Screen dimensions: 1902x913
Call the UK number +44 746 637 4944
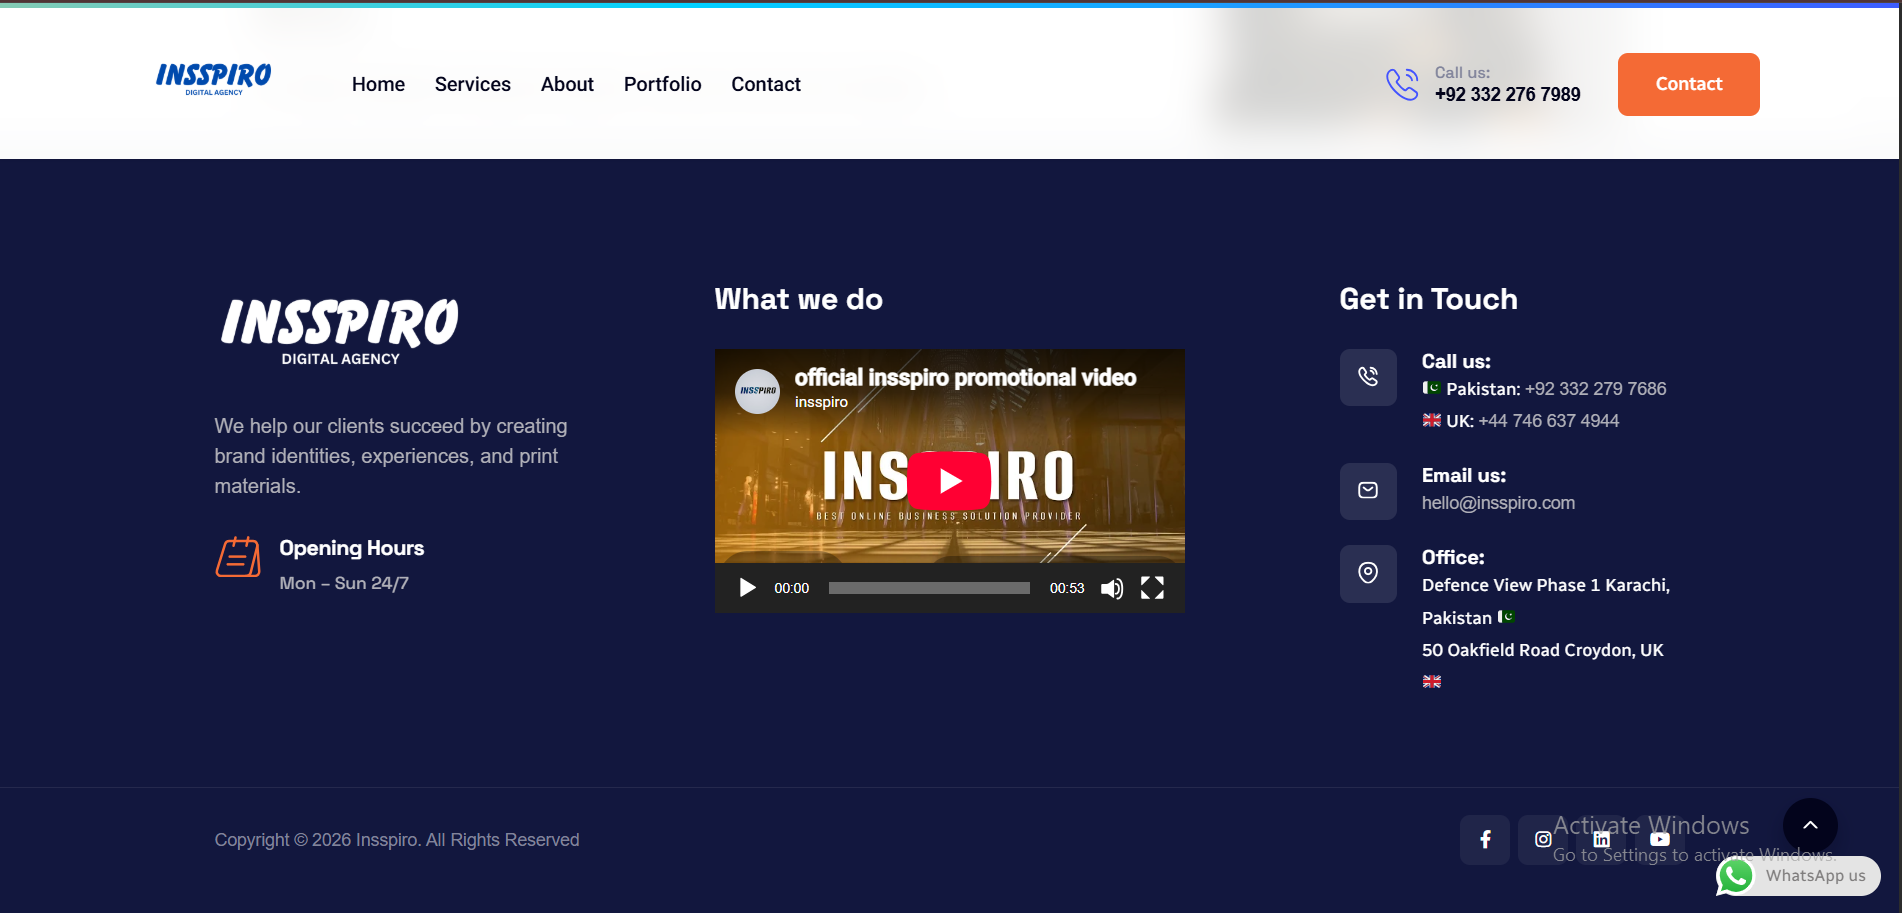click(x=1548, y=421)
